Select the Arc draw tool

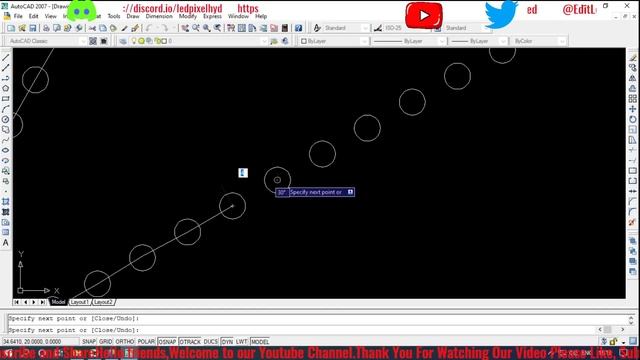click(x=6, y=109)
